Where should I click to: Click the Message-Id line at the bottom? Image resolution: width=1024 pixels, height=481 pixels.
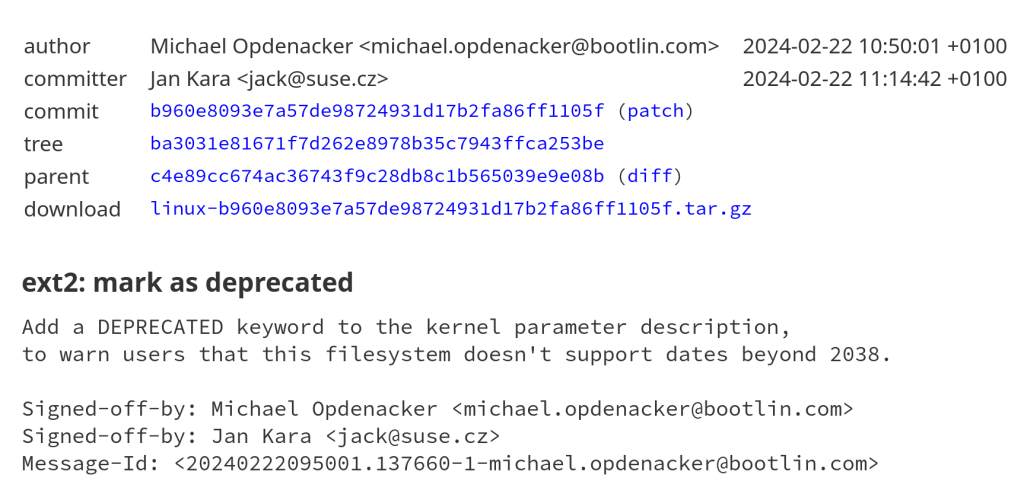coord(450,463)
